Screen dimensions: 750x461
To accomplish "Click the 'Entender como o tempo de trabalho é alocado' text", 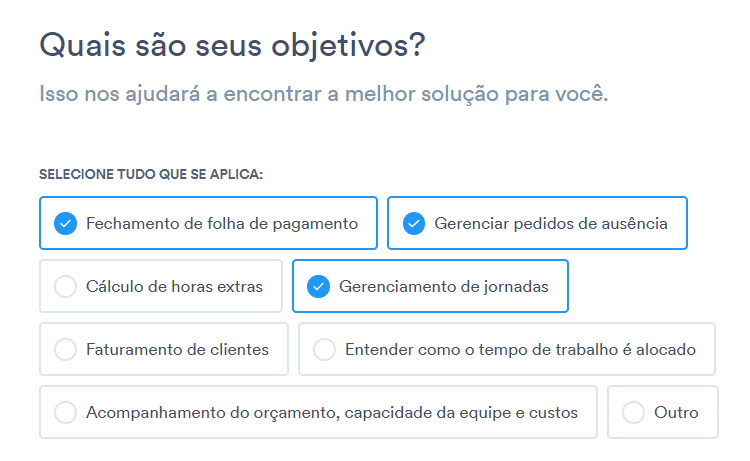I will pyautogui.click(x=520, y=350).
